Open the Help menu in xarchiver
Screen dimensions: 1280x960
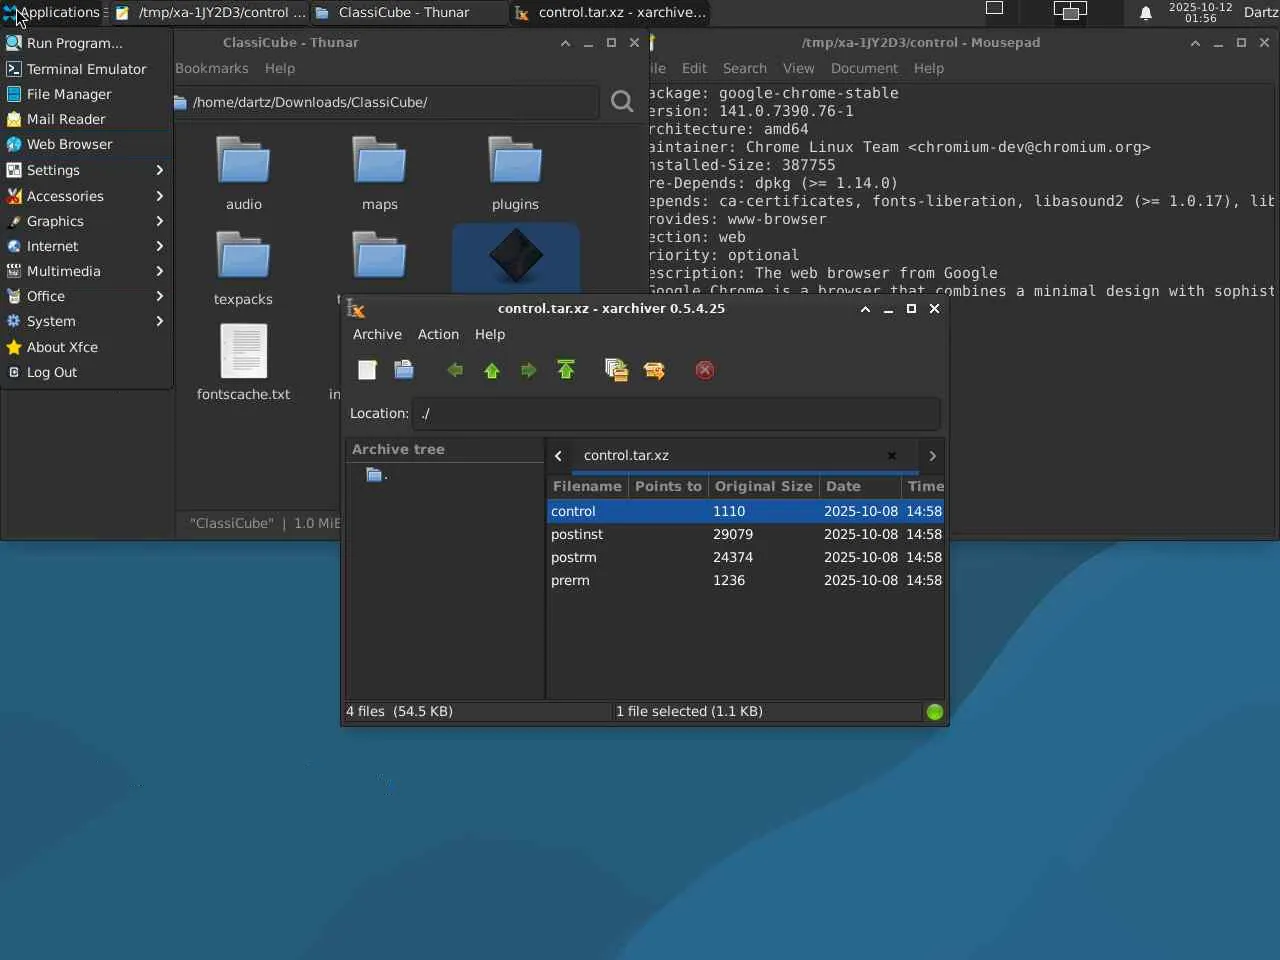490,334
